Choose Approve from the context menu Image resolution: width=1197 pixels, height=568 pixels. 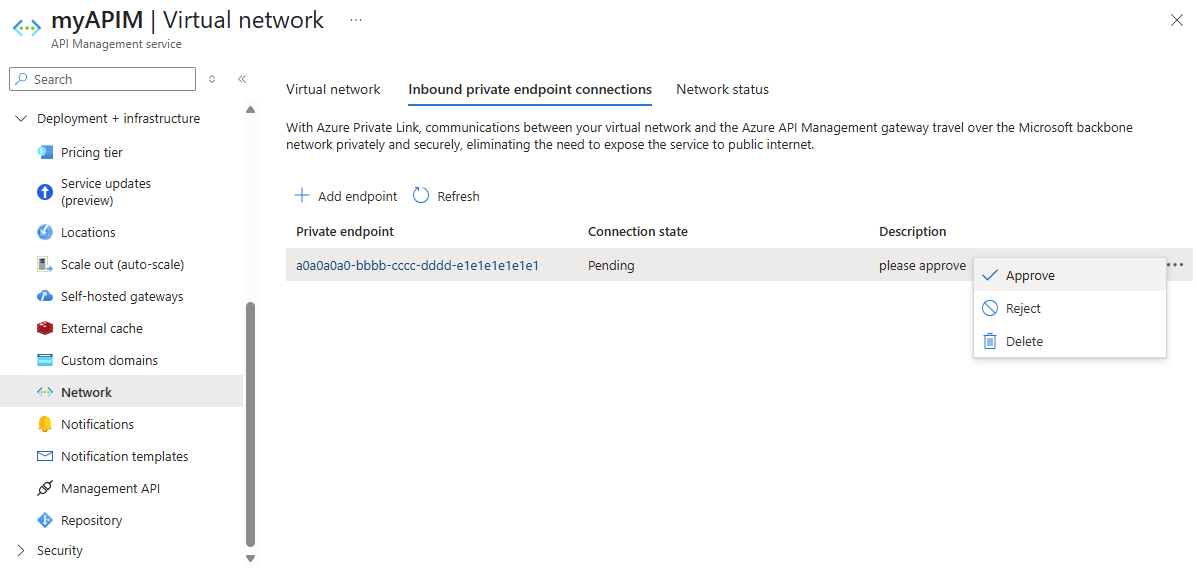(1030, 275)
